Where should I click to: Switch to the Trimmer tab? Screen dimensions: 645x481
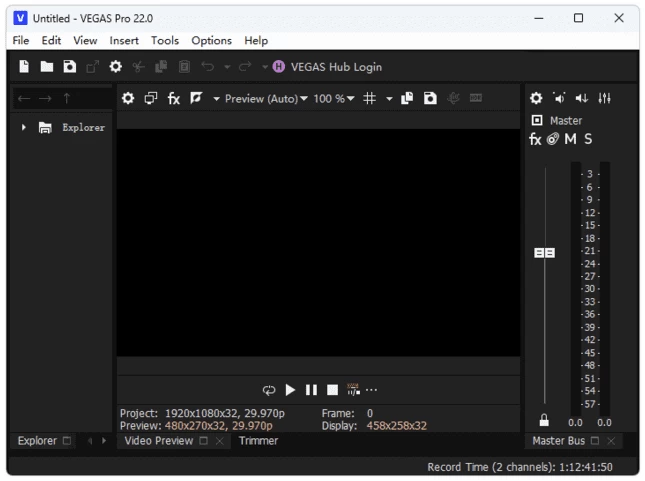tap(258, 441)
